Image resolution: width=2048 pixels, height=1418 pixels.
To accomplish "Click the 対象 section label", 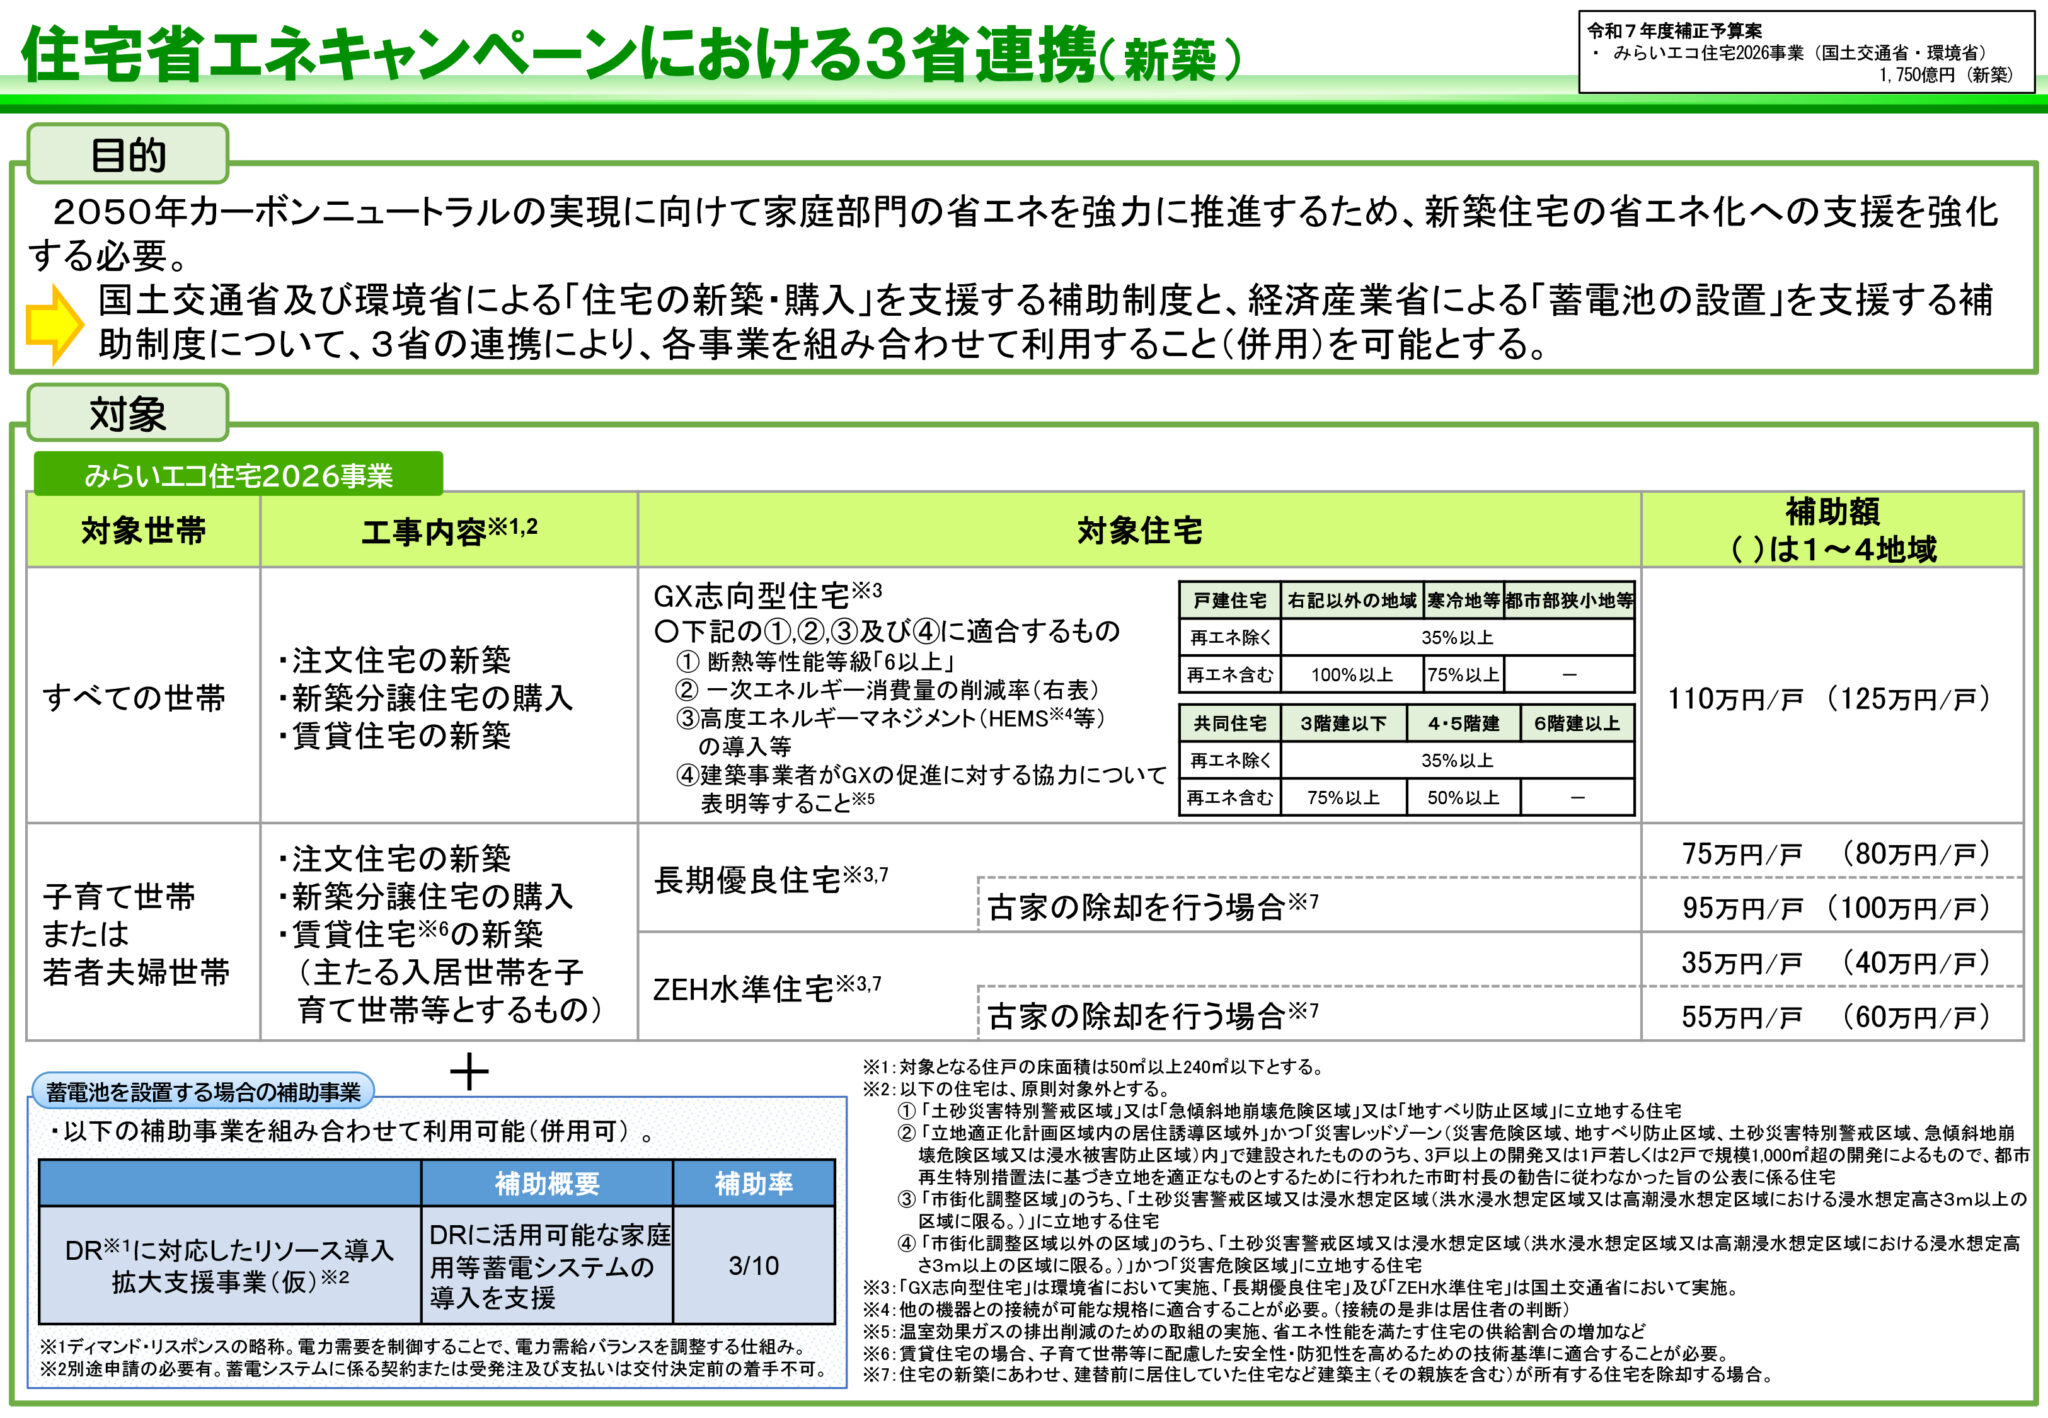I will tap(128, 413).
